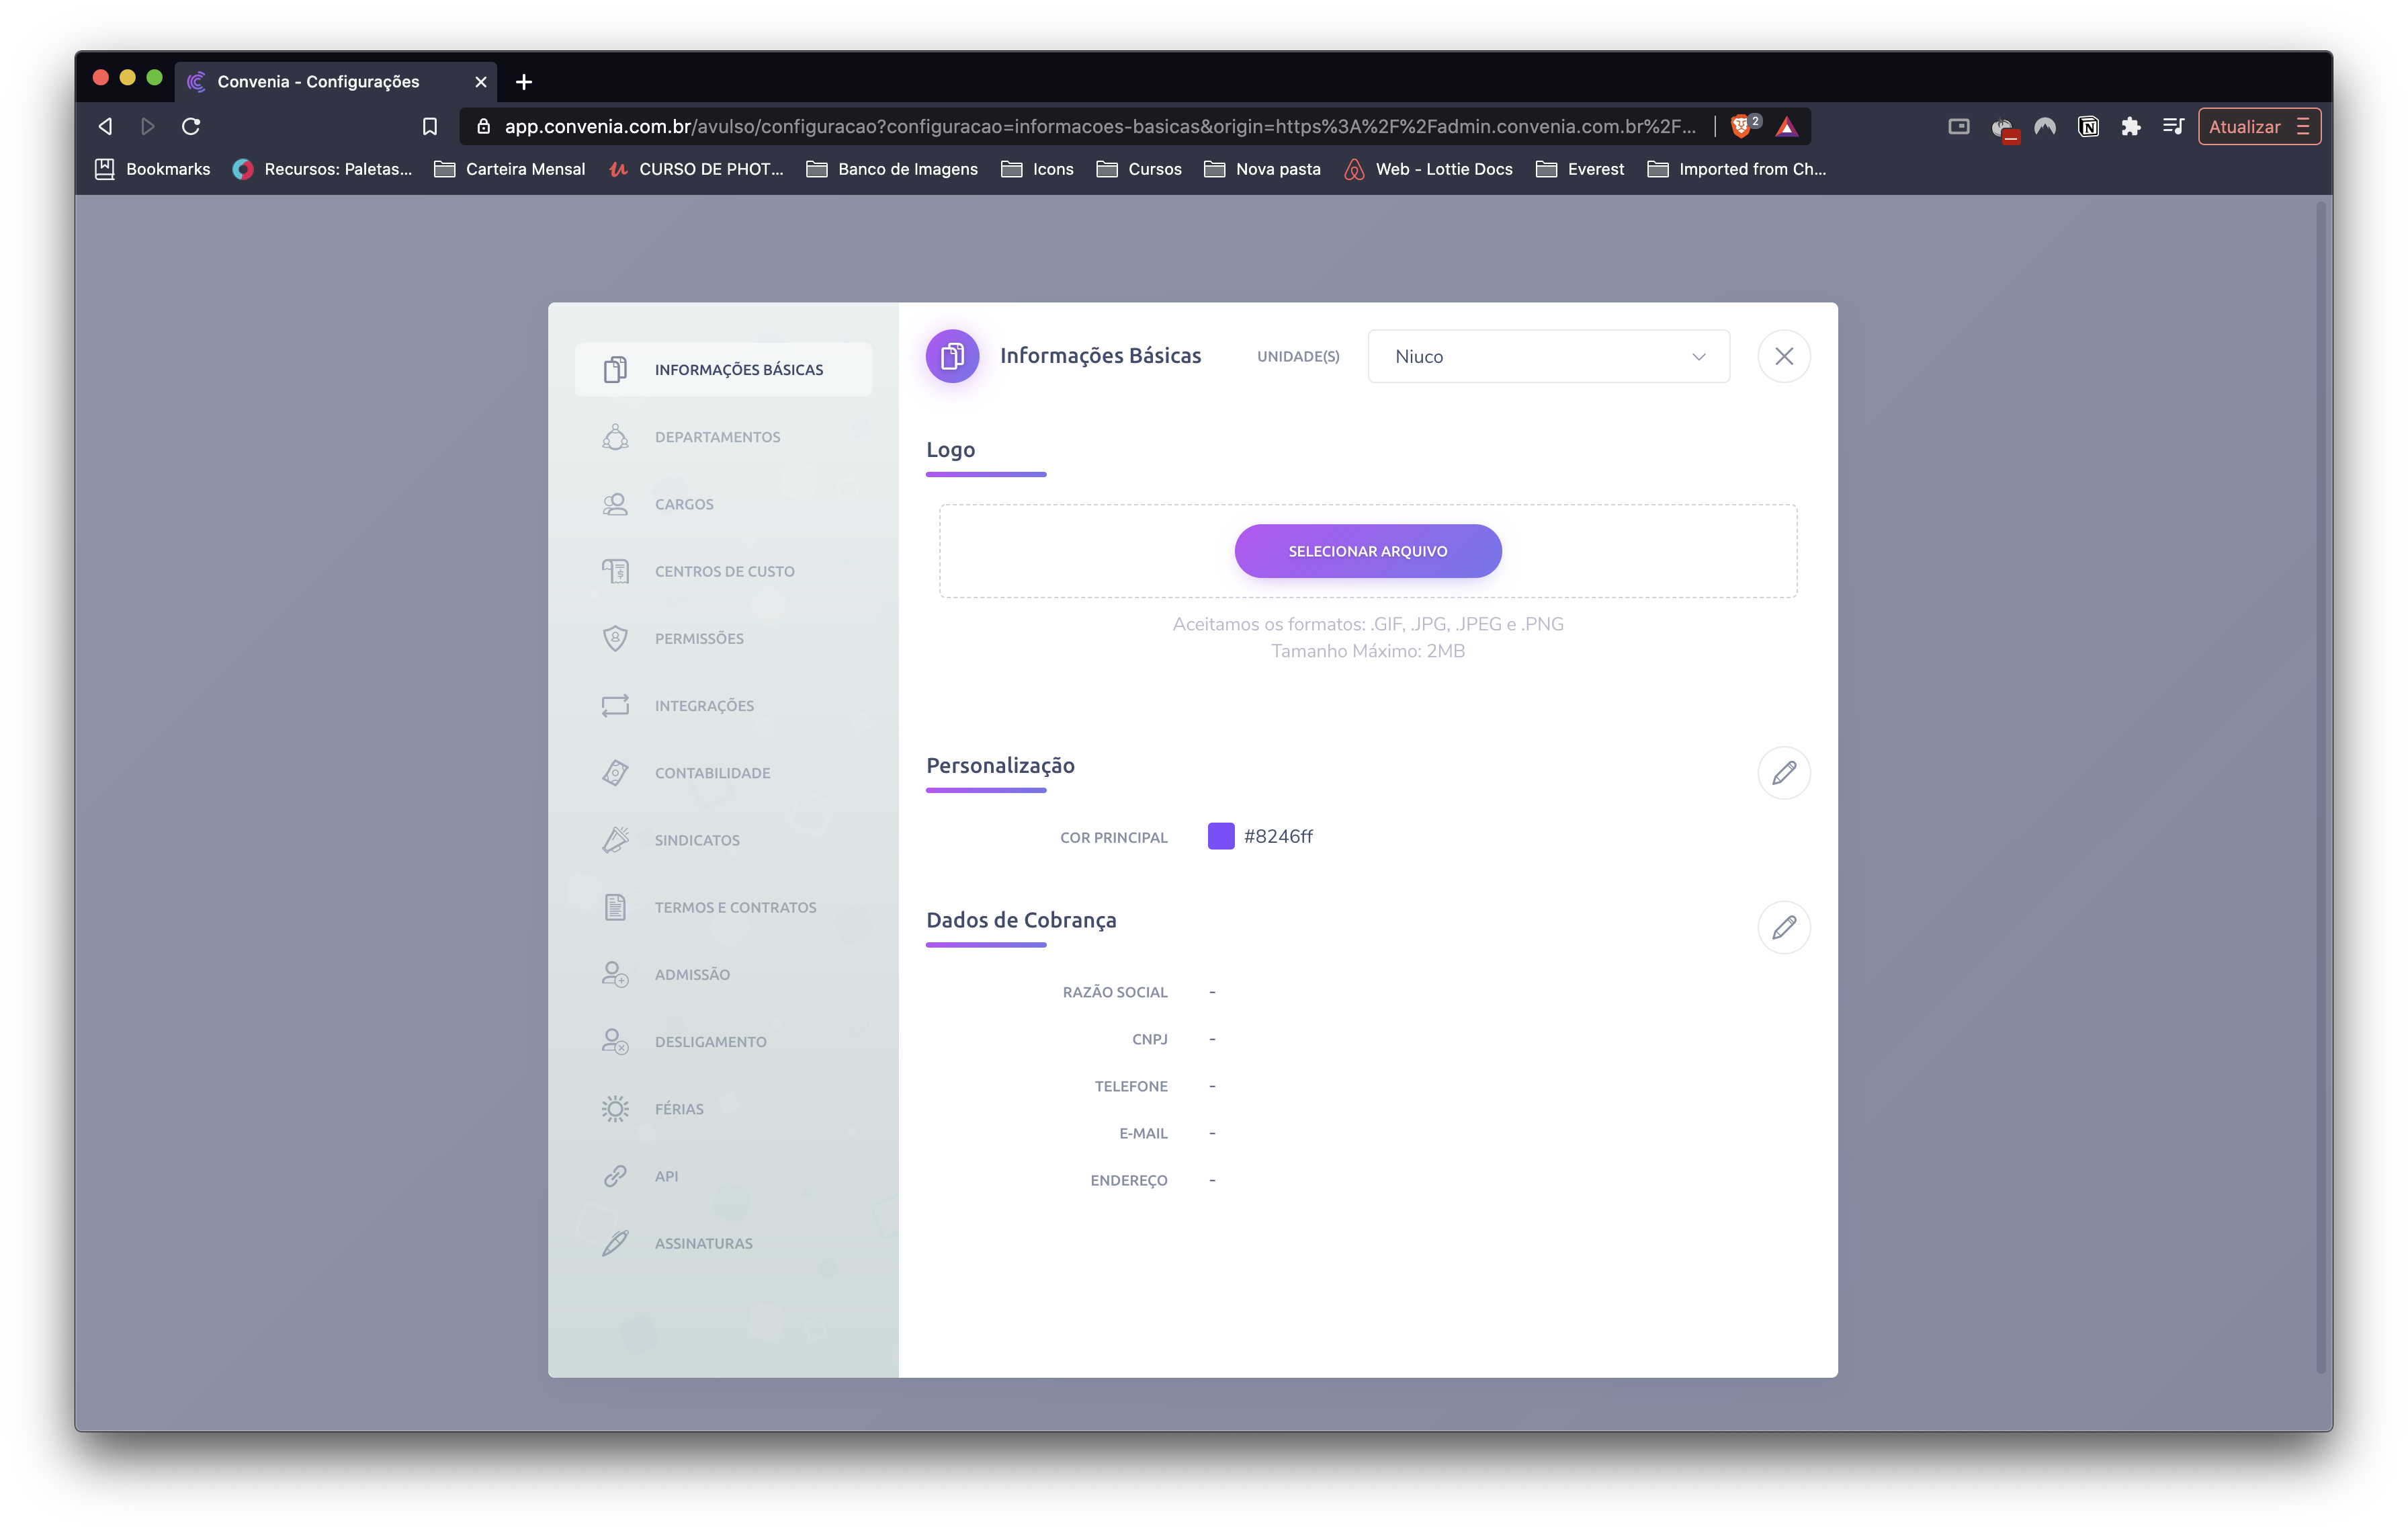The height and width of the screenshot is (1531, 2408).
Task: Click the Departamentos sidebar icon
Action: [x=615, y=437]
